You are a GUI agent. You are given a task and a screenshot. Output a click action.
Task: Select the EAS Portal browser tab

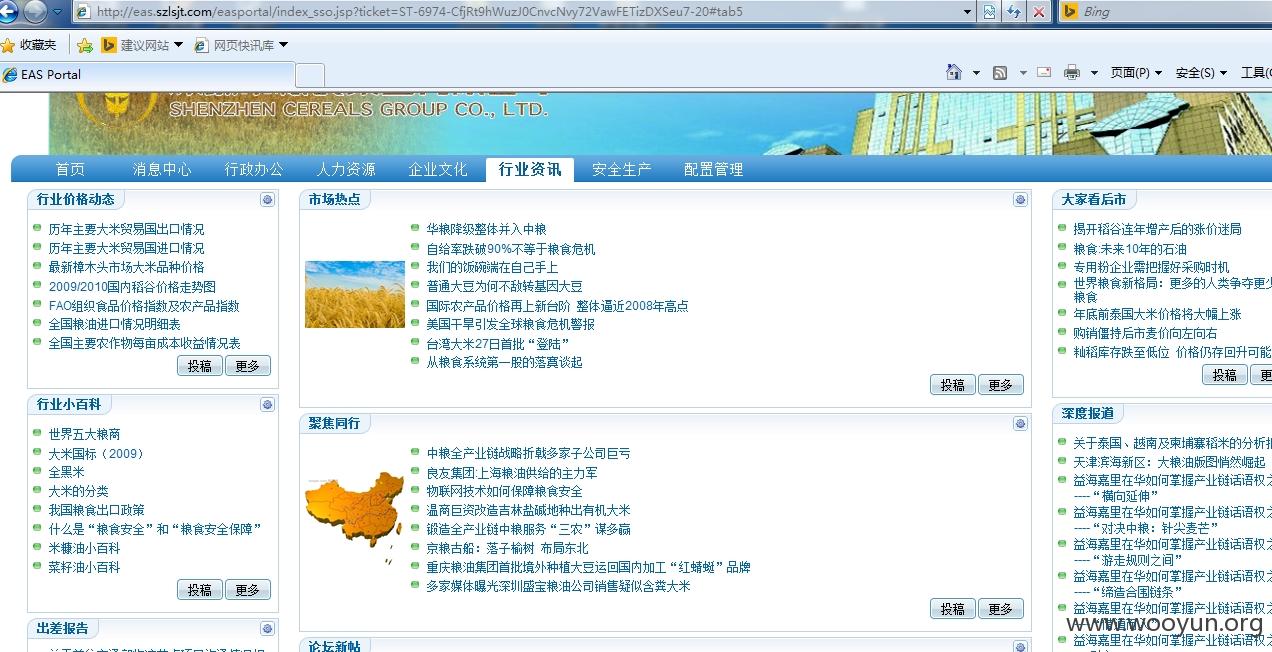coord(148,75)
